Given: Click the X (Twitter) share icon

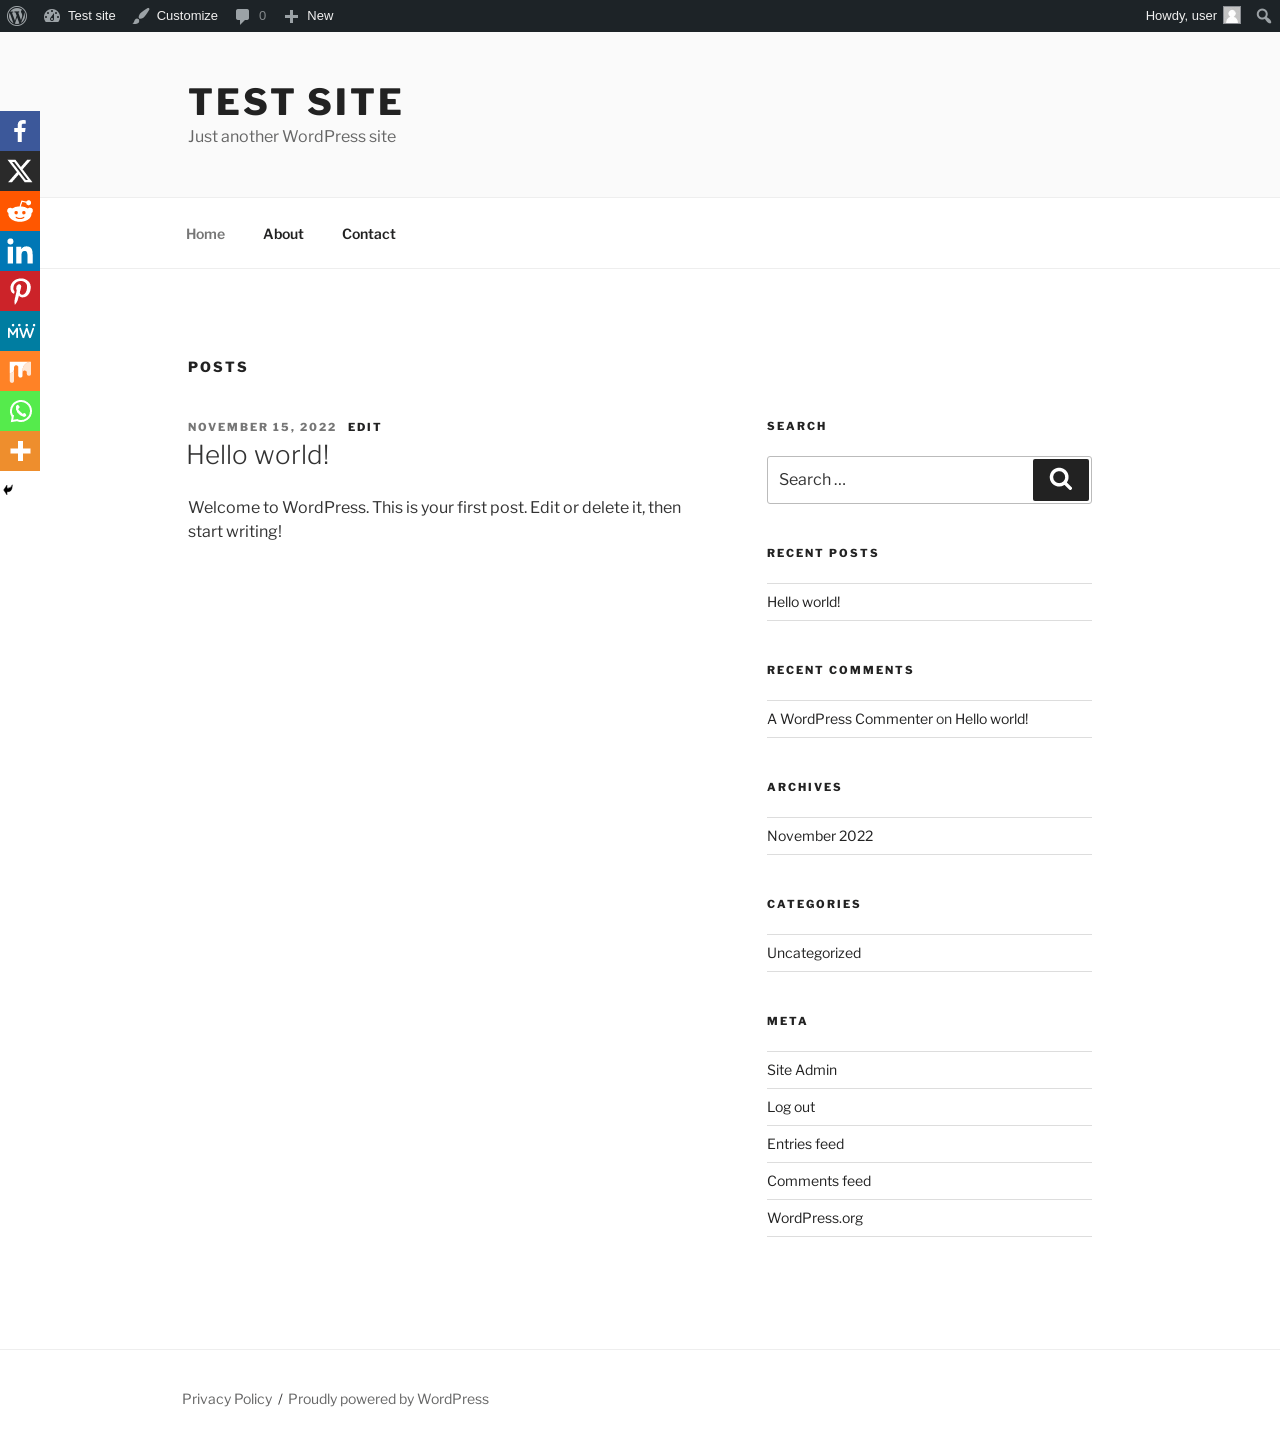Looking at the screenshot, I should (20, 171).
